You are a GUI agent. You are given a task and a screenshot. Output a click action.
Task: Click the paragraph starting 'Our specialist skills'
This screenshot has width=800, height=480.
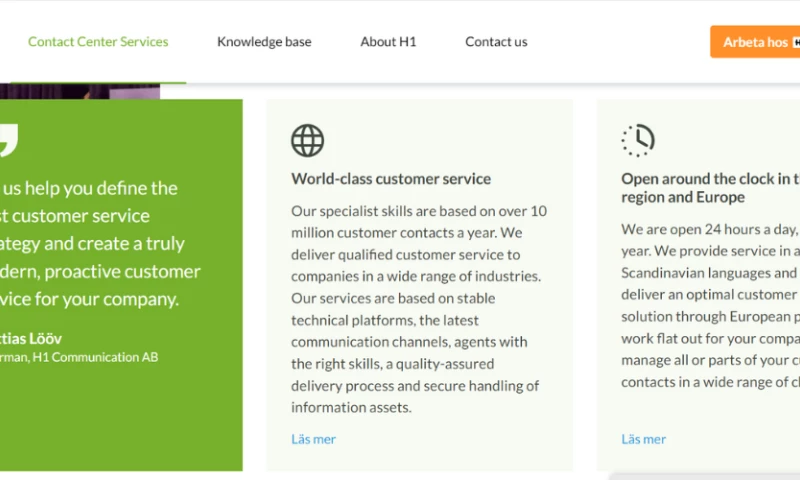click(418, 309)
